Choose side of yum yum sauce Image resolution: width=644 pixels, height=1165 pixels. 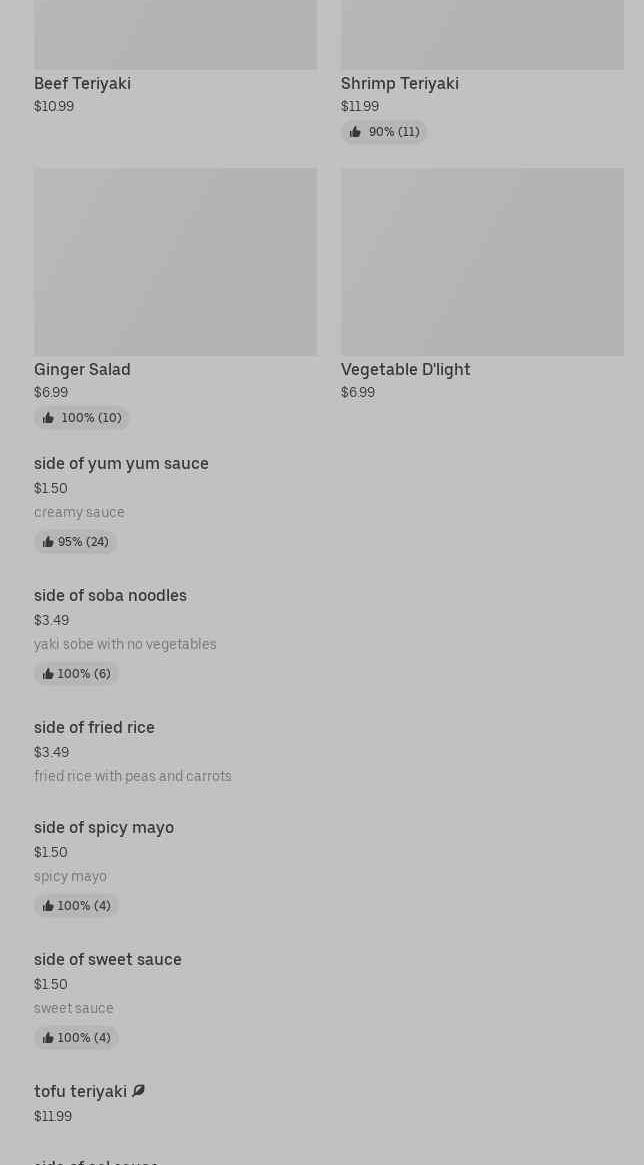tap(121, 463)
